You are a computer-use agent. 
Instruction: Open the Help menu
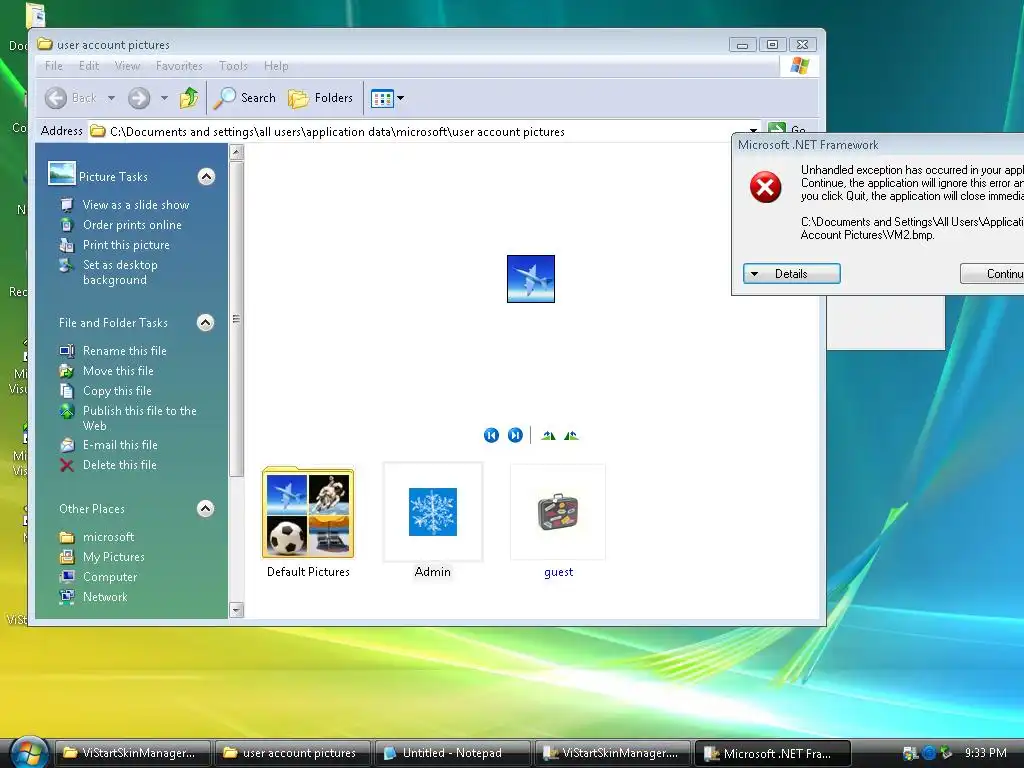pyautogui.click(x=276, y=66)
